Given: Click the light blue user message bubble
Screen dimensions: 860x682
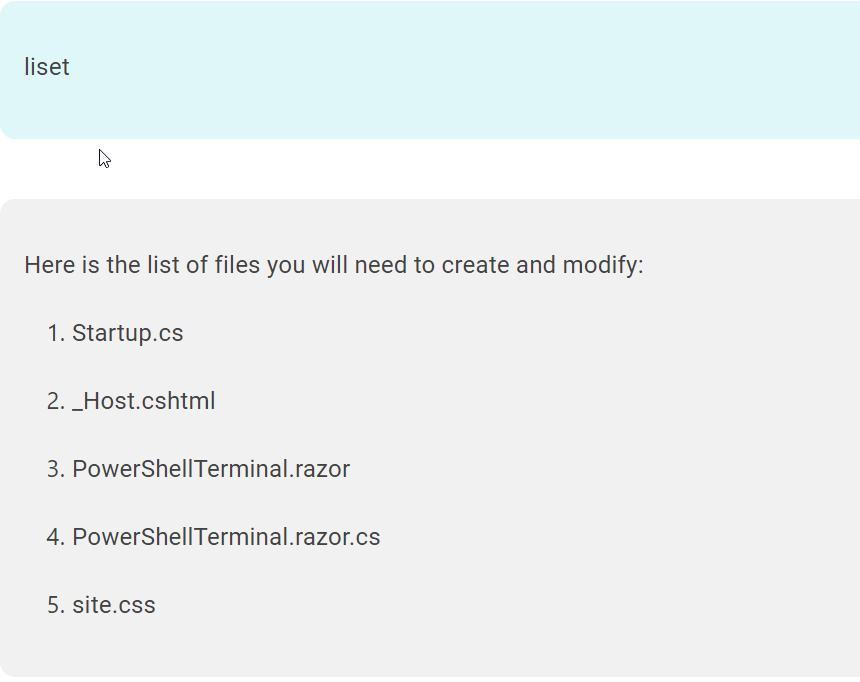Looking at the screenshot, I should (430, 70).
